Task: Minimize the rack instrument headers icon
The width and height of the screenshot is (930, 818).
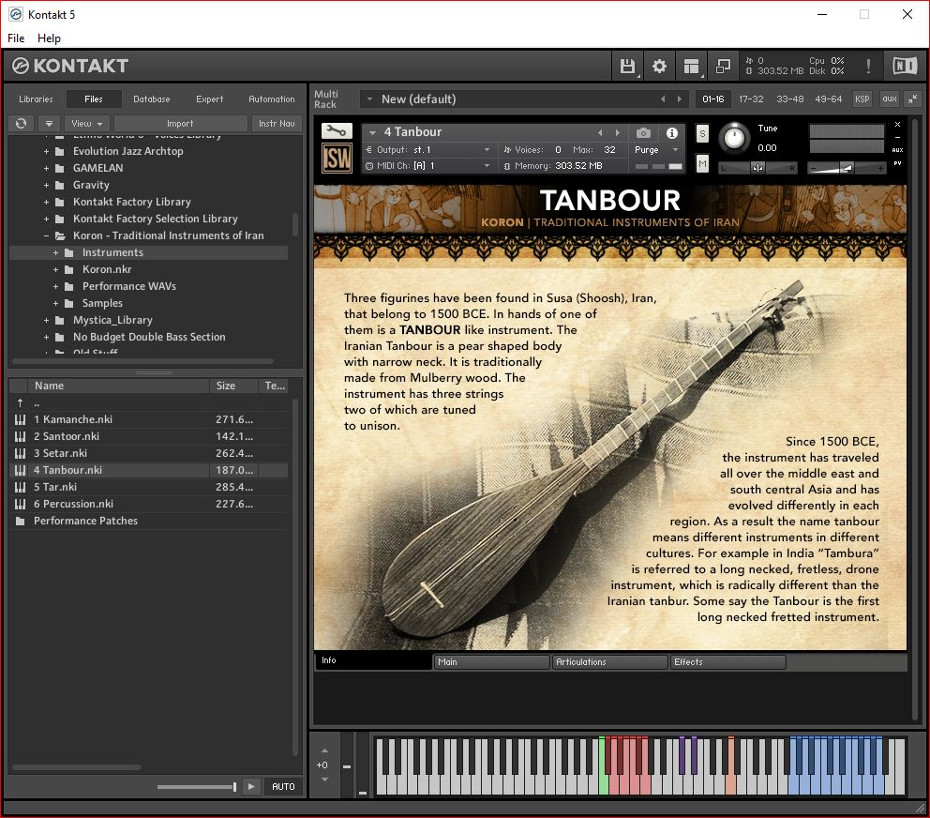Action: click(x=913, y=99)
